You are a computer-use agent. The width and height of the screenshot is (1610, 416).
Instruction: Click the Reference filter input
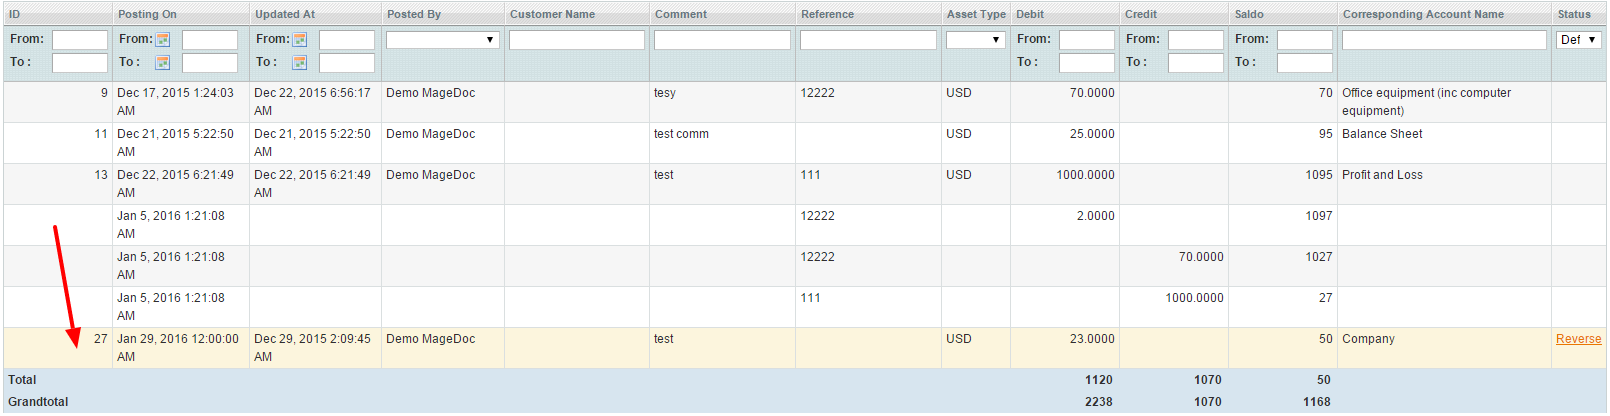tap(868, 40)
